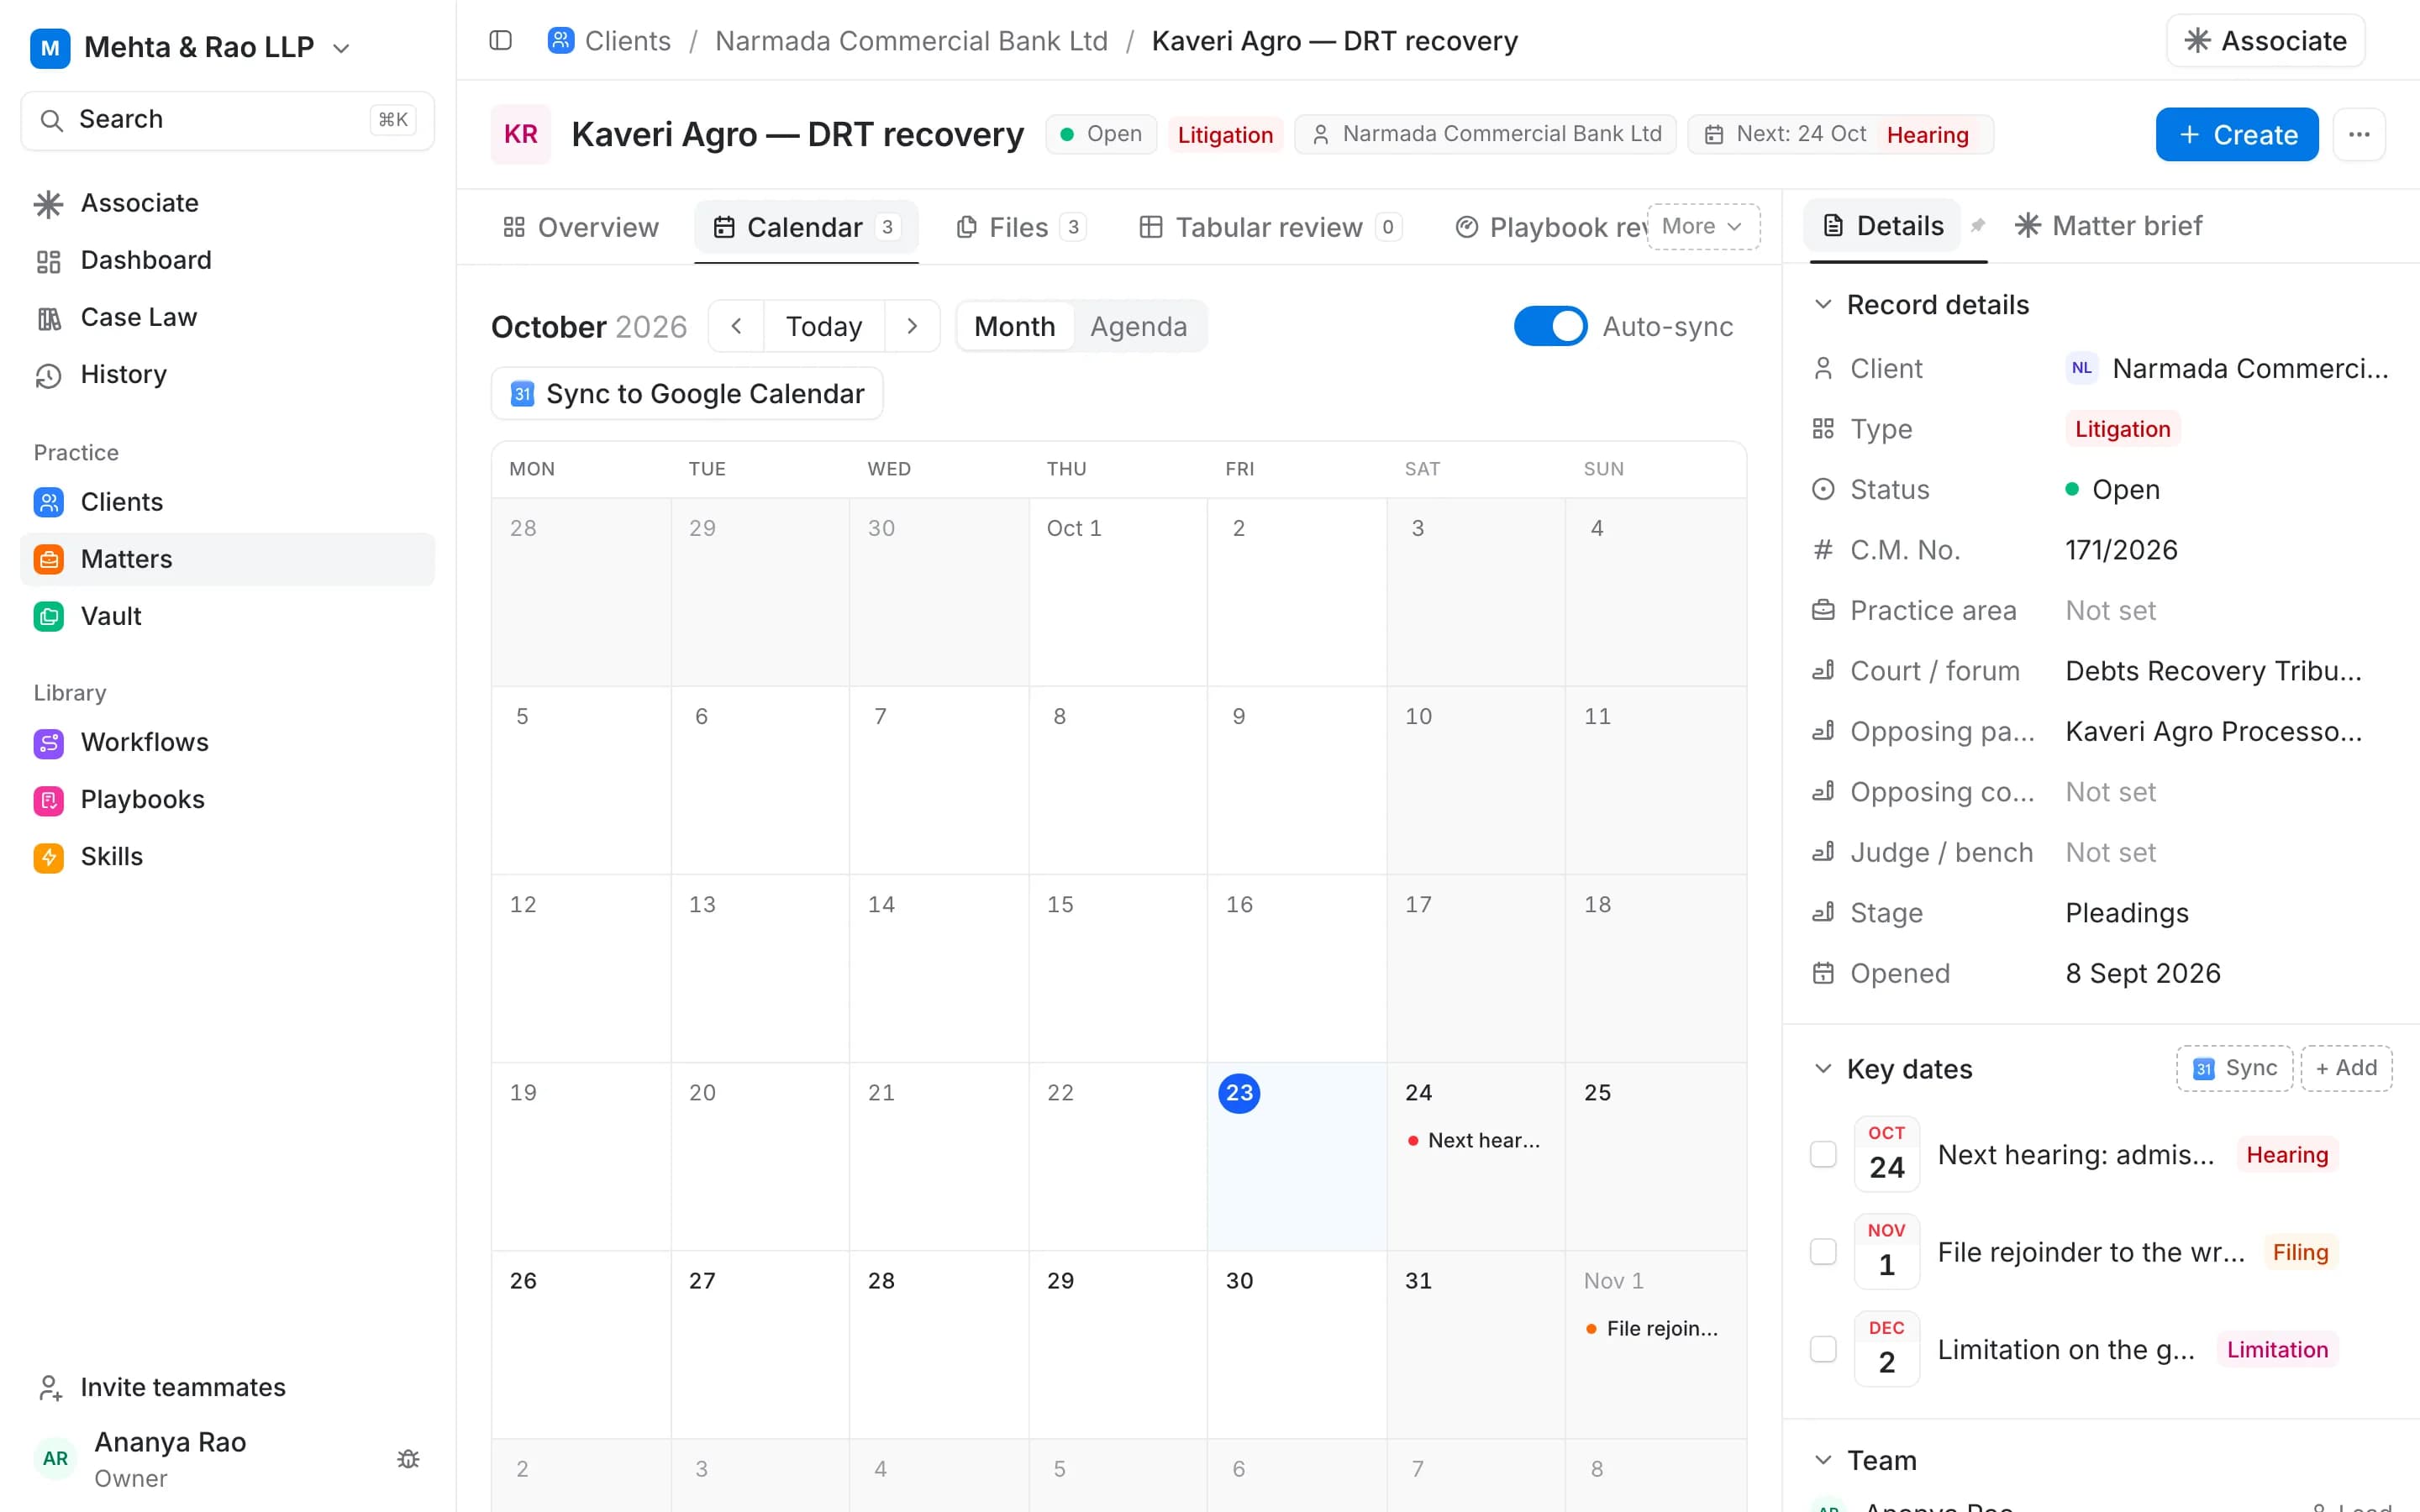Expand the More tabs dropdown
Viewport: 2420px width, 1512px height.
pyautogui.click(x=1703, y=226)
